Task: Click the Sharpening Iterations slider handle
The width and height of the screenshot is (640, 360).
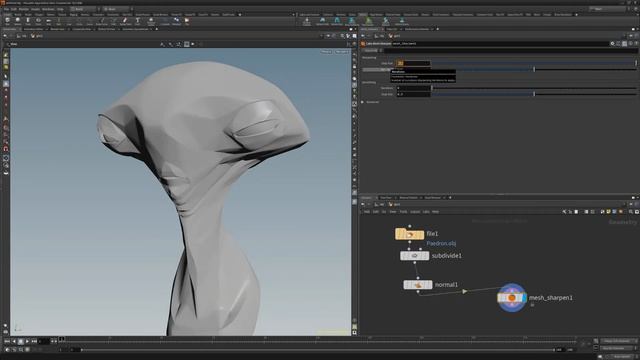Action: [534, 69]
